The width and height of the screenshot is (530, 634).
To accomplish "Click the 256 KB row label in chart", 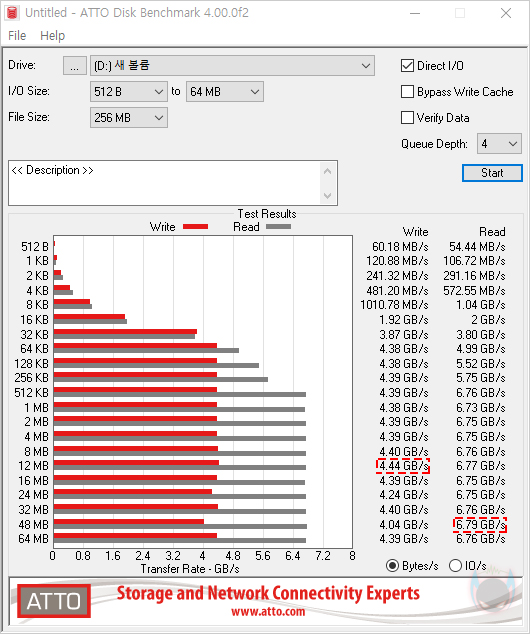I will [x=32, y=378].
